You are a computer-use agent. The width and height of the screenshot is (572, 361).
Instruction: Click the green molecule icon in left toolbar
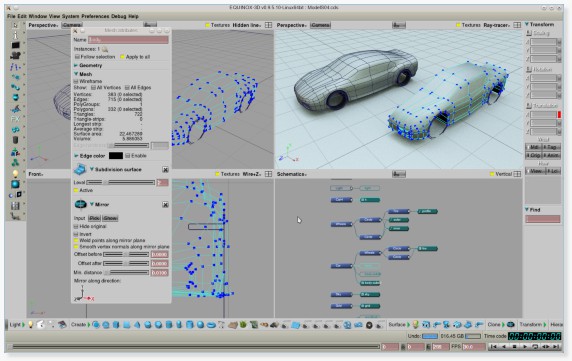coord(15,163)
